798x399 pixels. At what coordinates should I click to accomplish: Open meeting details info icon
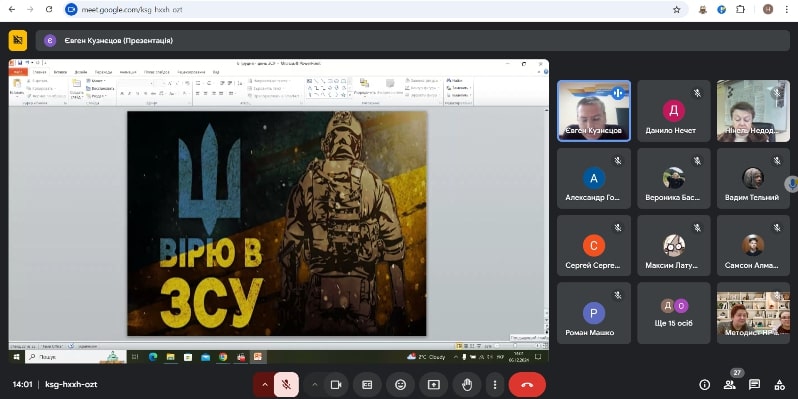(x=705, y=385)
